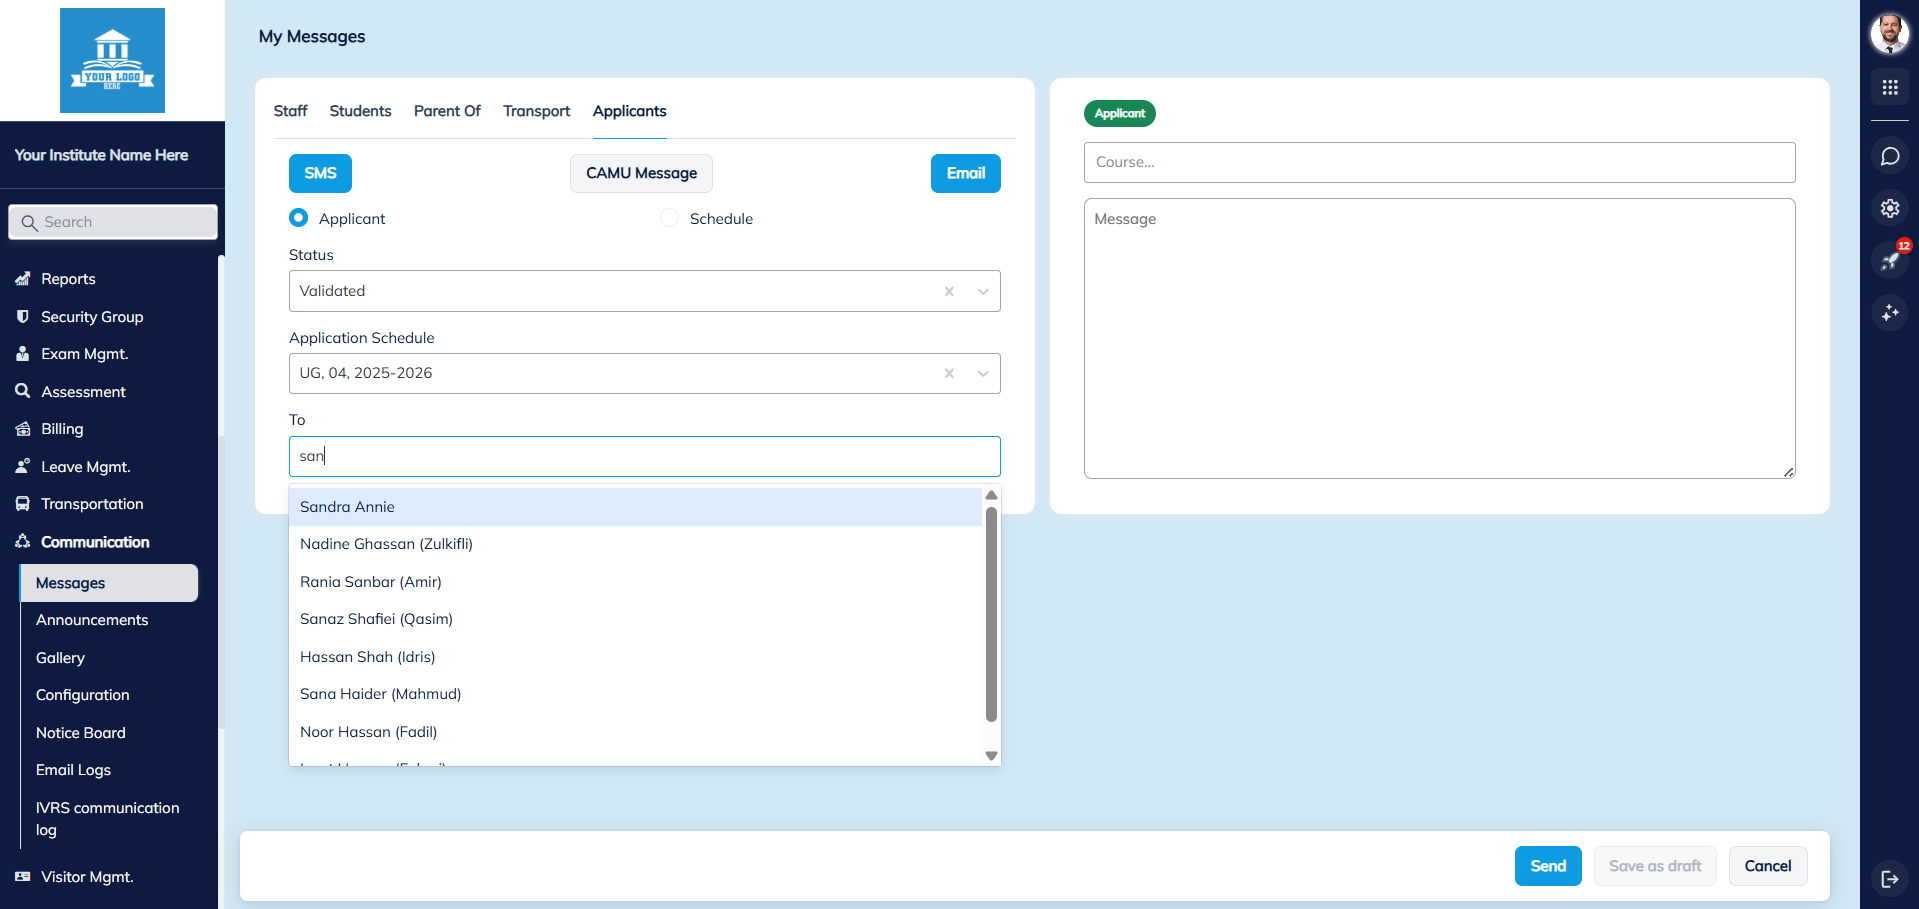Open the settings gear in right sidebar

[1890, 208]
